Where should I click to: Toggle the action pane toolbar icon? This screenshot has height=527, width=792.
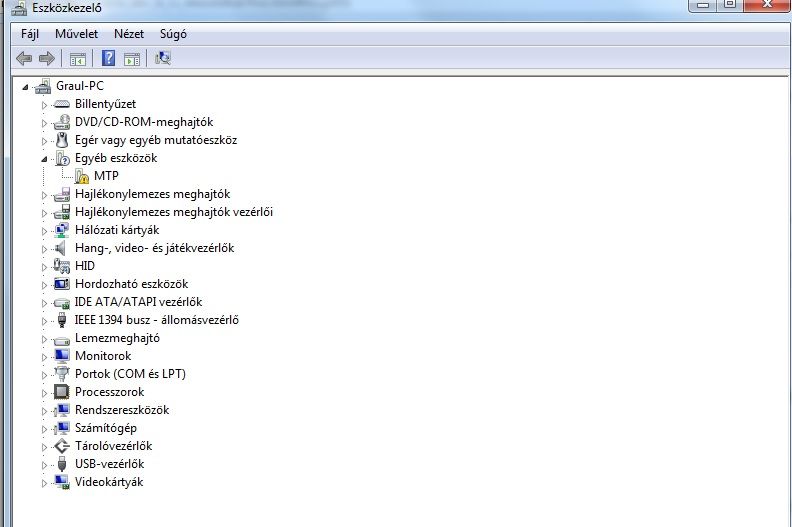point(132,59)
